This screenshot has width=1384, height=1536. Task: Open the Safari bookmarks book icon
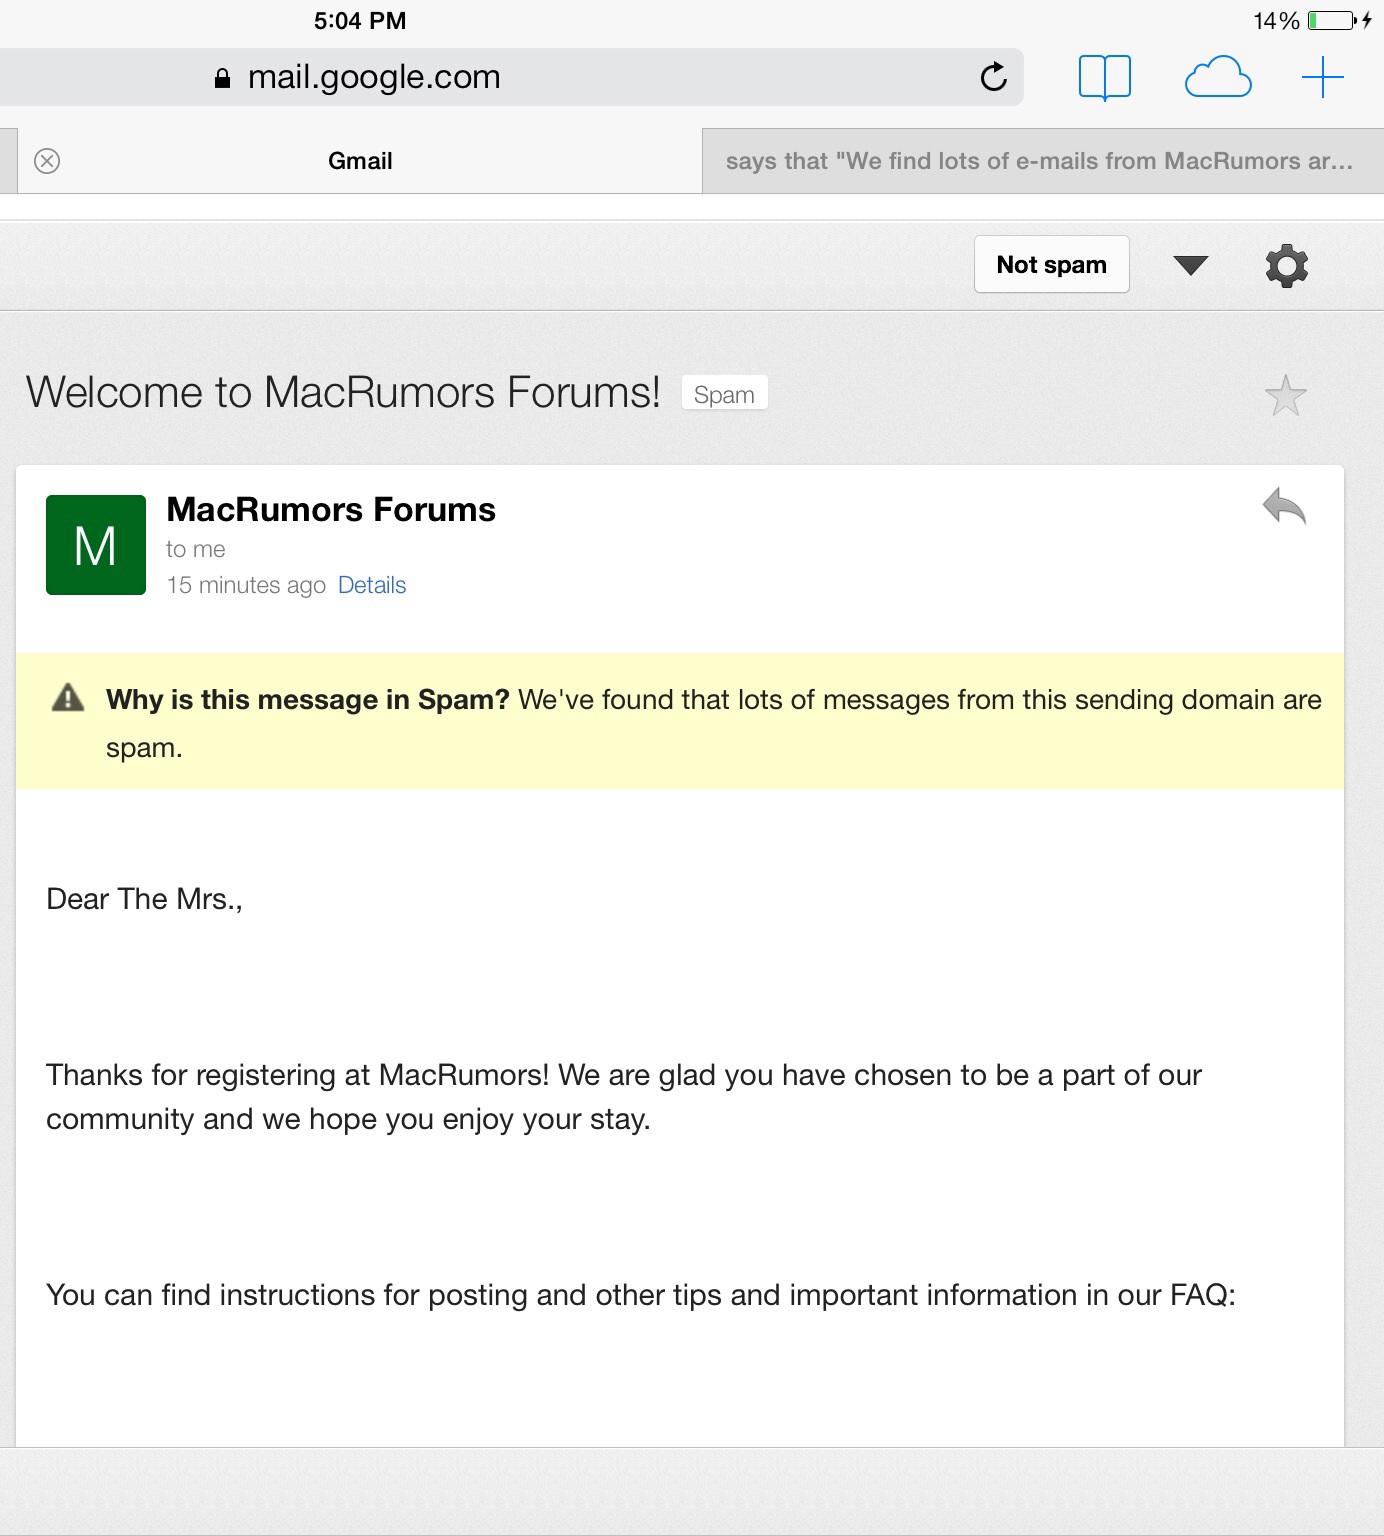(x=1105, y=77)
